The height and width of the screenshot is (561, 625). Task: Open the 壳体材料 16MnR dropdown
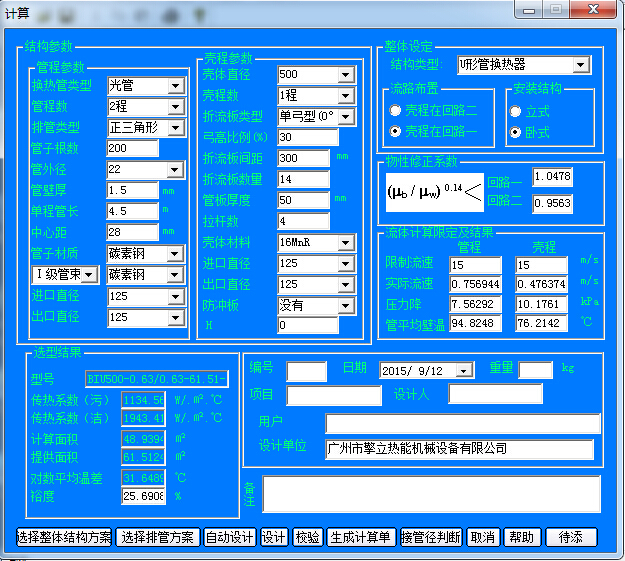tap(345, 243)
